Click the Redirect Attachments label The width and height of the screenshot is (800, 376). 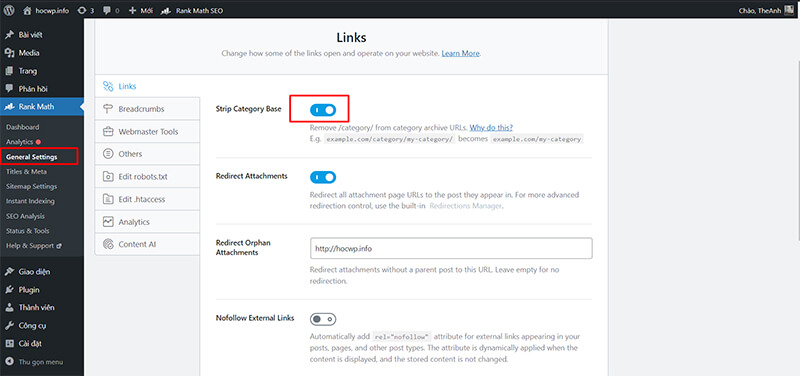point(252,176)
